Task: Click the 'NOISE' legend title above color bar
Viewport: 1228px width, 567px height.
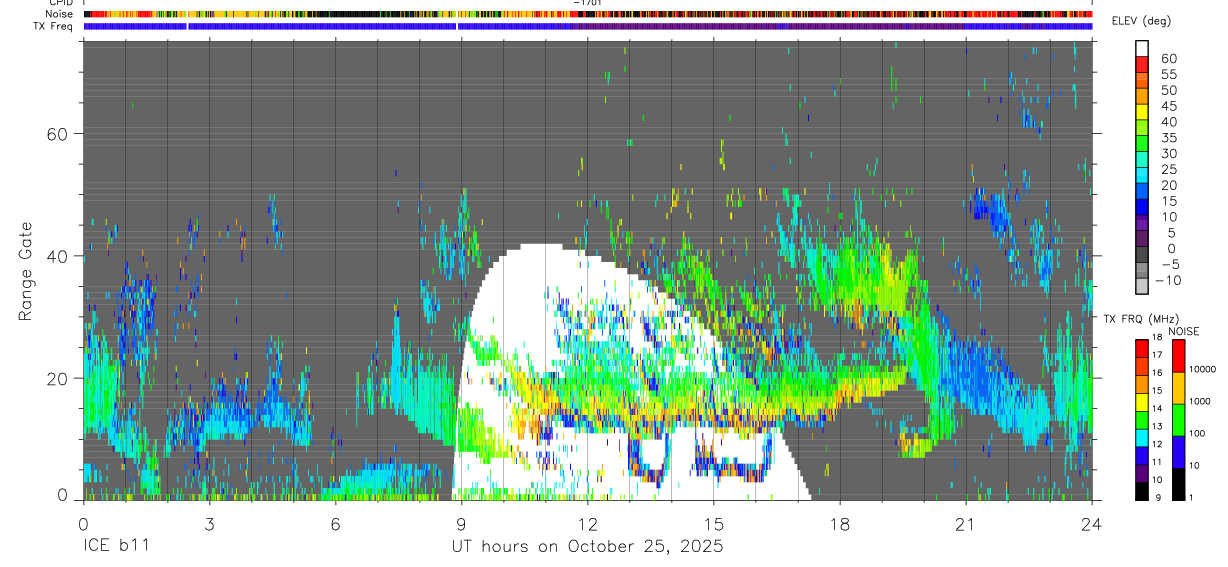Action: [x=1183, y=331]
